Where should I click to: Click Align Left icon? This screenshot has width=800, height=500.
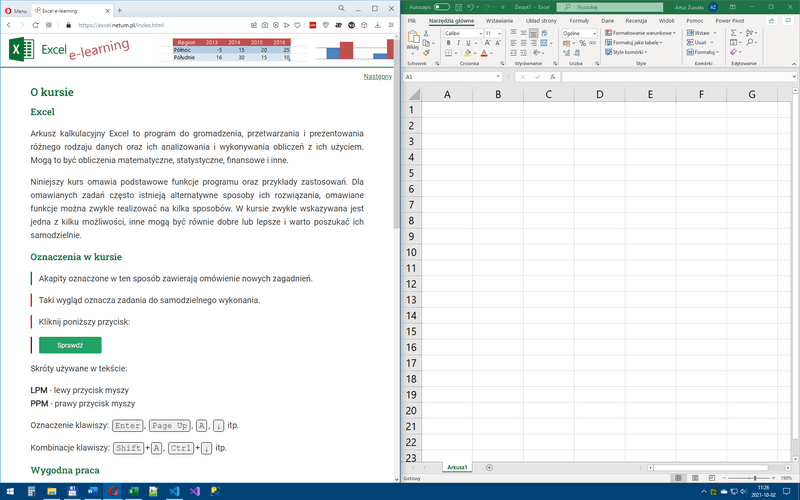513,43
